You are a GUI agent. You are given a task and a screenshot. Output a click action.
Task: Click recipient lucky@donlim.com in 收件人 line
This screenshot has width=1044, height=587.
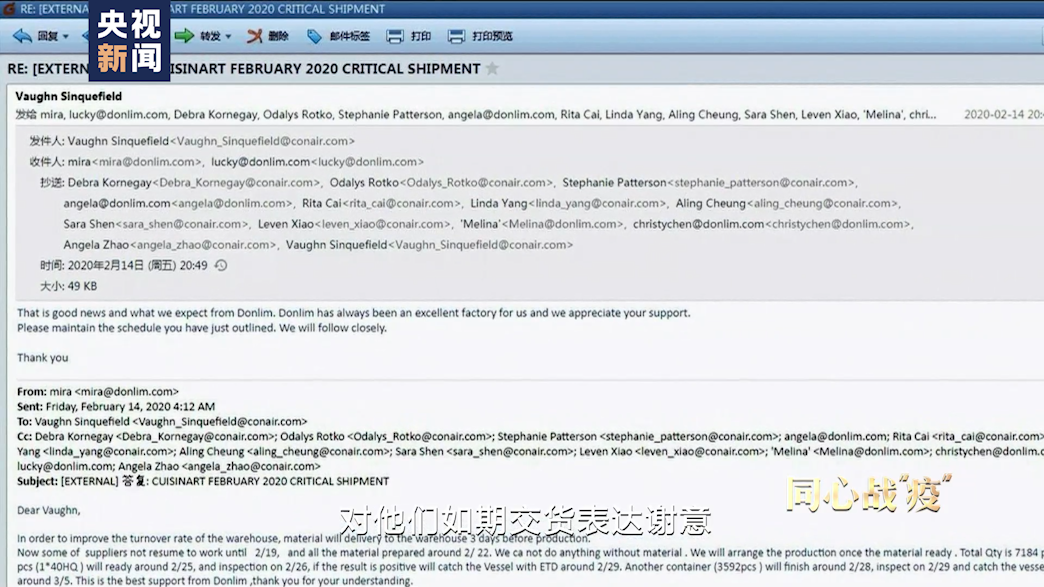tap(318, 162)
